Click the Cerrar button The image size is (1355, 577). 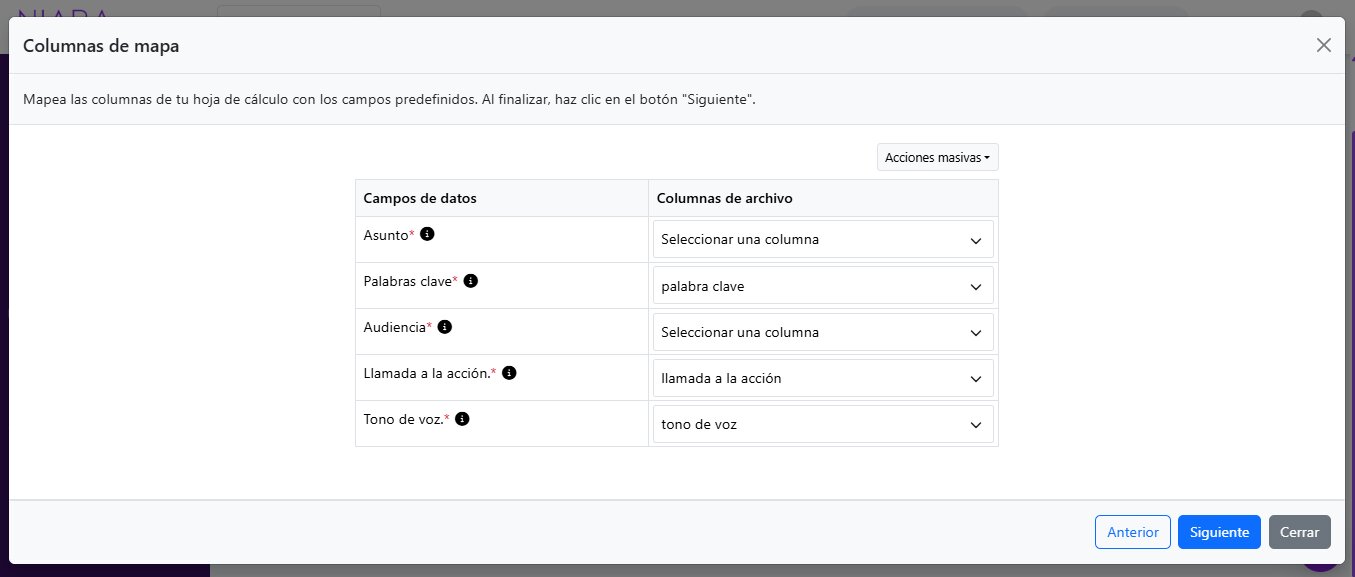point(1299,531)
